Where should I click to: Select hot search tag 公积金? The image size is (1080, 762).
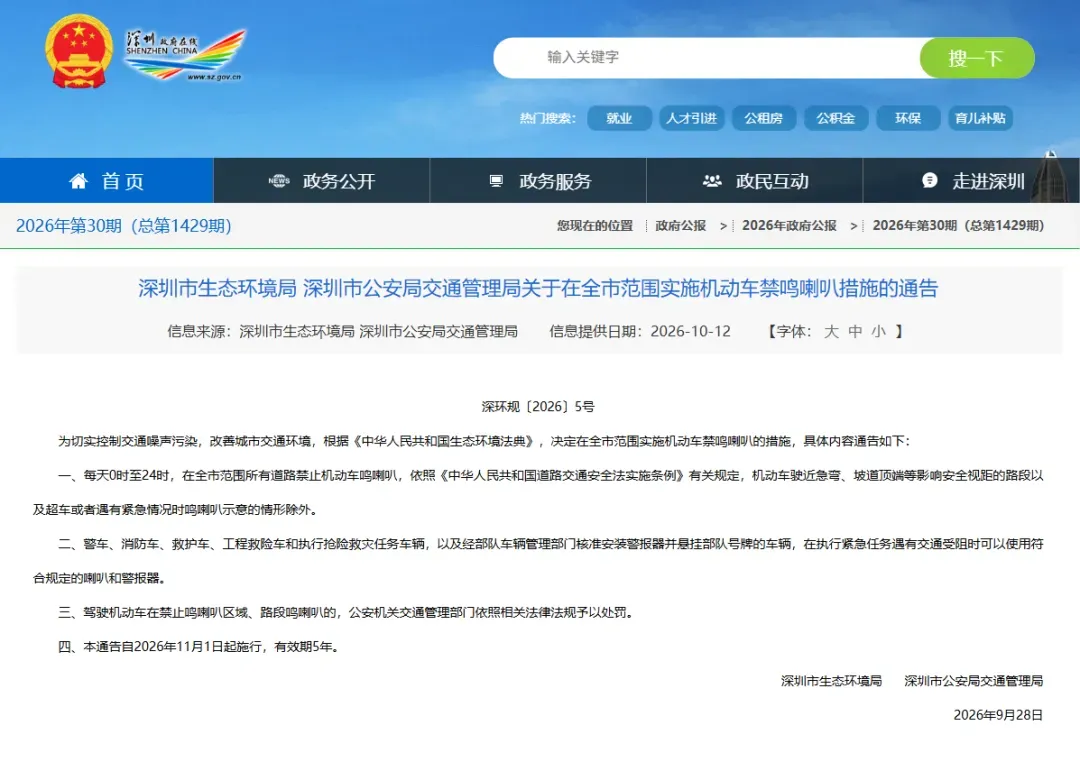[836, 119]
